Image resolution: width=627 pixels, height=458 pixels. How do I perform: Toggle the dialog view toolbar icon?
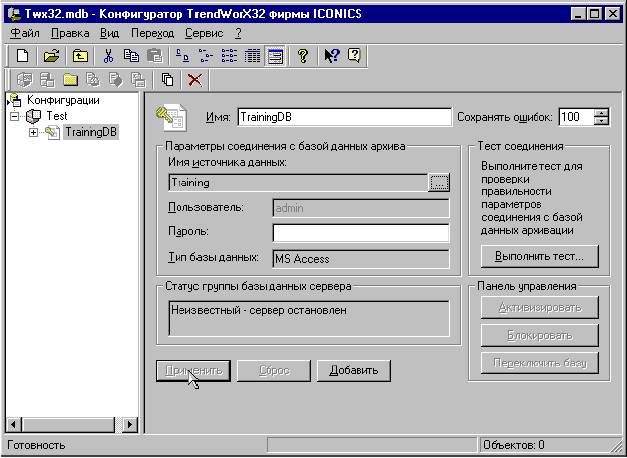[x=276, y=56]
